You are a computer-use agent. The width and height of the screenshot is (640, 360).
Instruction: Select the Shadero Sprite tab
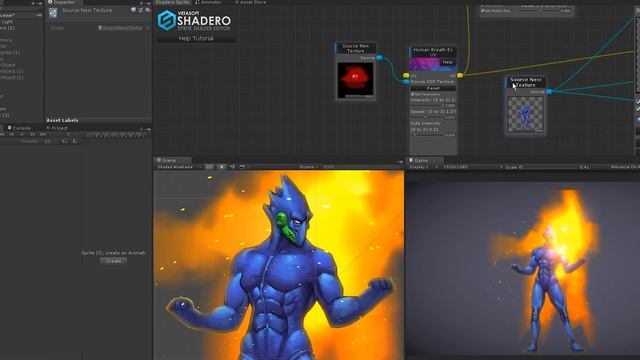pyautogui.click(x=172, y=2)
